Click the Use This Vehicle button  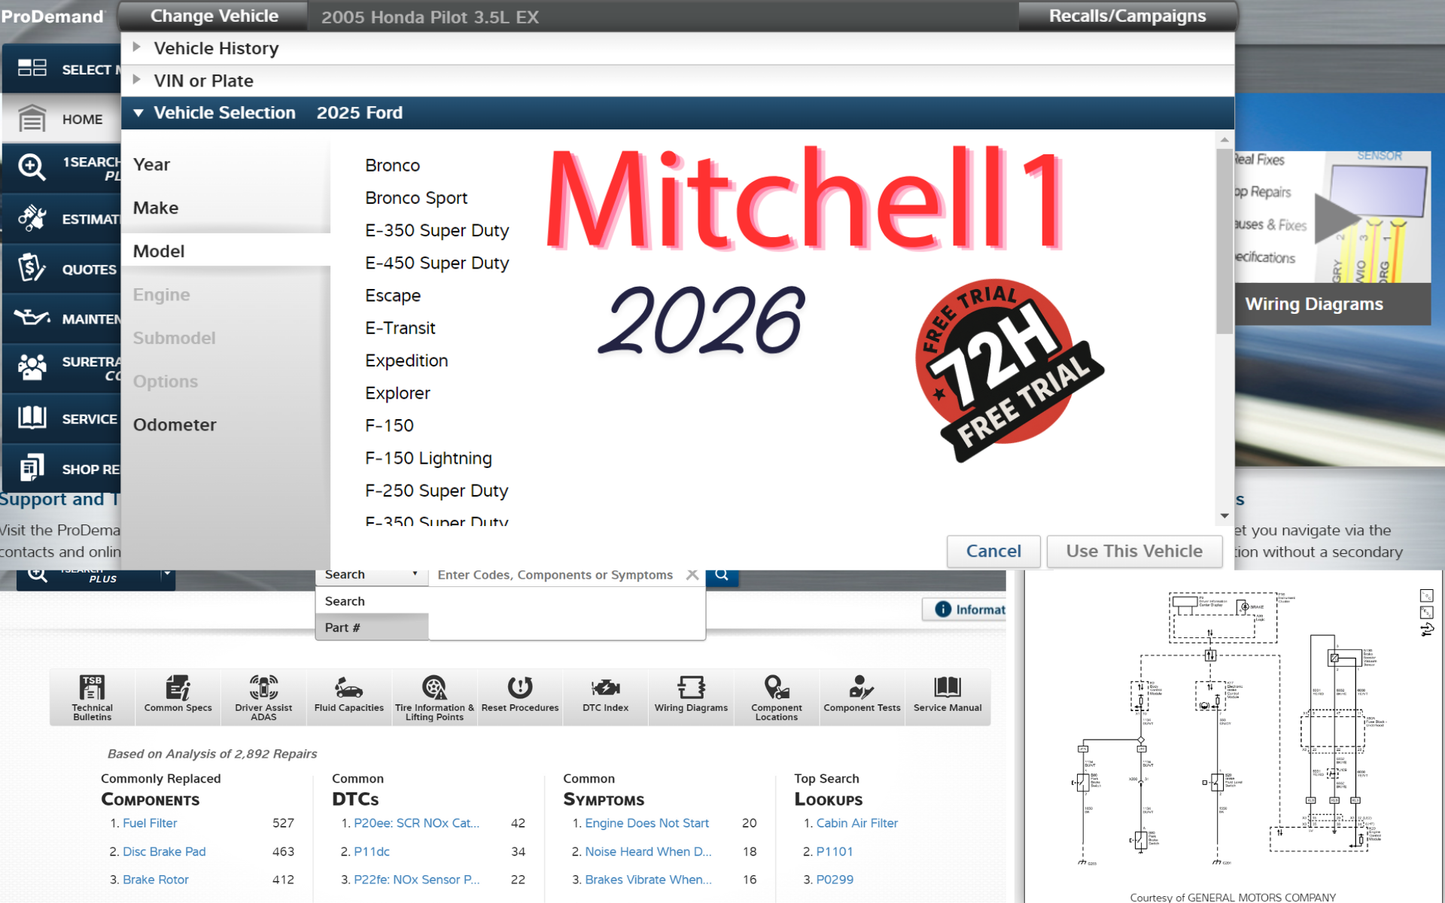click(1134, 551)
